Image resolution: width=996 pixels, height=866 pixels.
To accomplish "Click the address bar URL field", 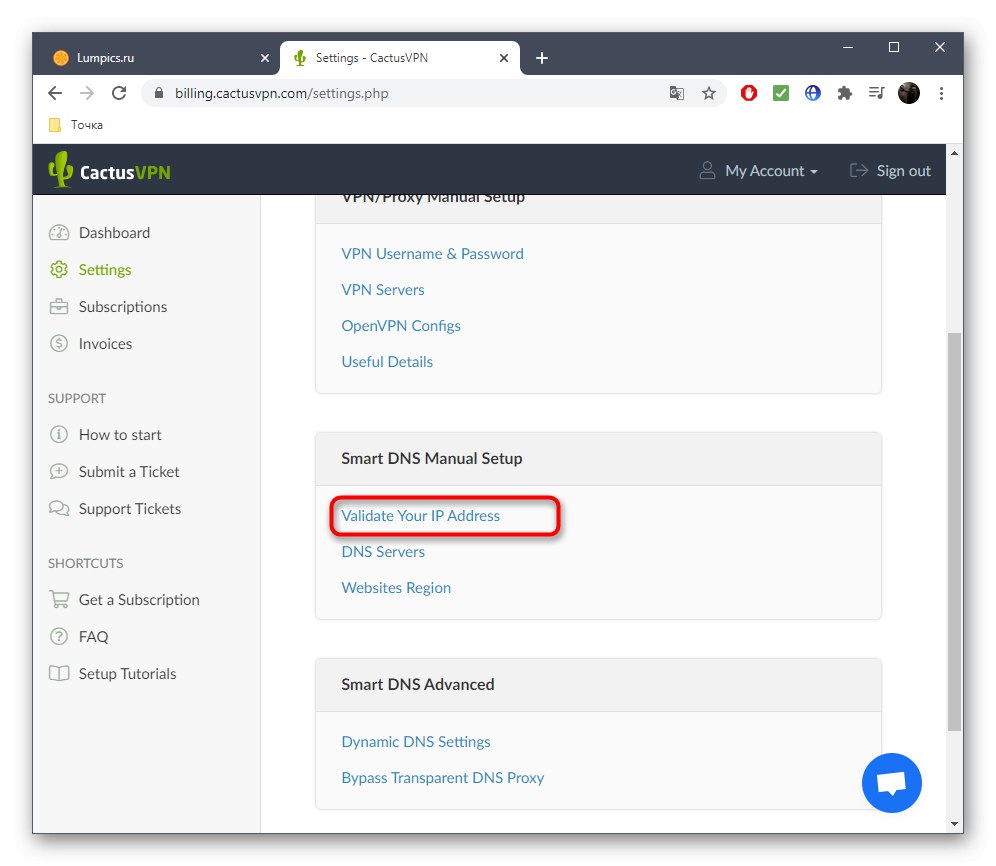I will point(400,93).
